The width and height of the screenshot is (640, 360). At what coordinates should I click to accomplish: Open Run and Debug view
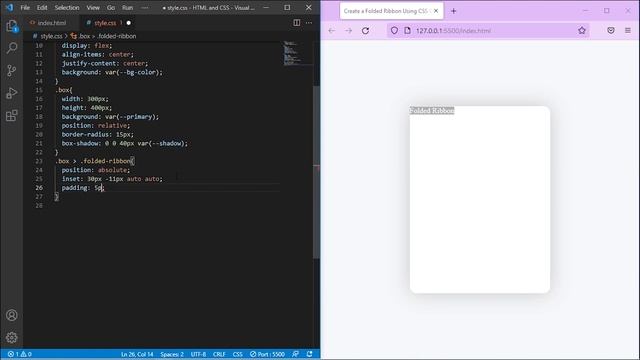[x=12, y=93]
